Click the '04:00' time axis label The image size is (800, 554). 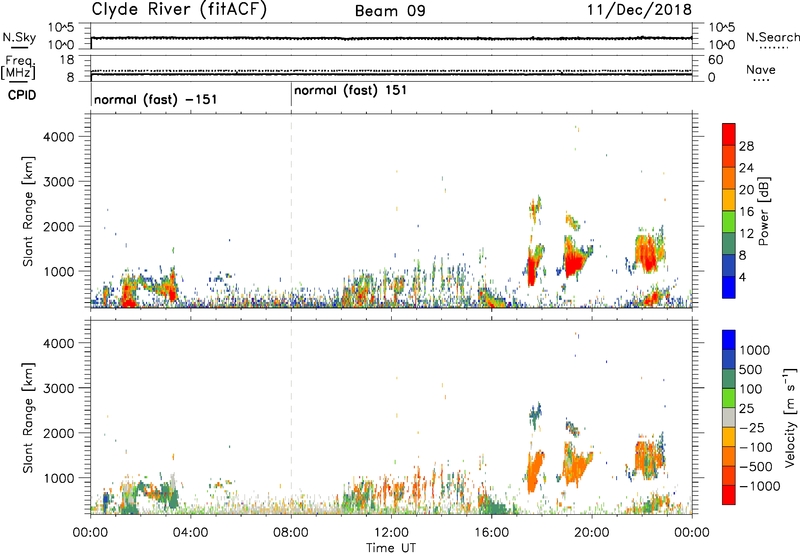coord(190,533)
